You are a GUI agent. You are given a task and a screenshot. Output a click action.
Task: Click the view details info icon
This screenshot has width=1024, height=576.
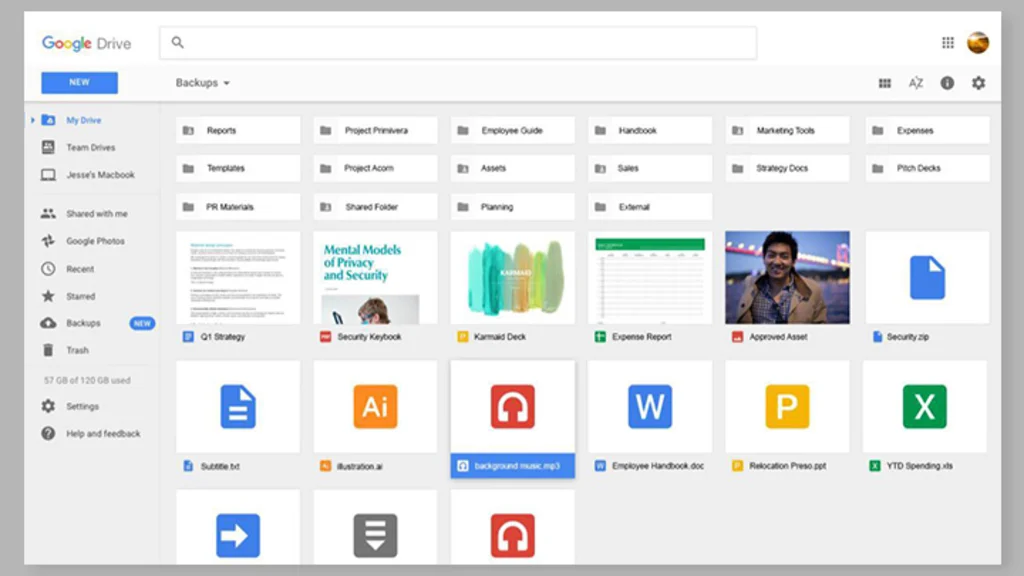tap(946, 84)
